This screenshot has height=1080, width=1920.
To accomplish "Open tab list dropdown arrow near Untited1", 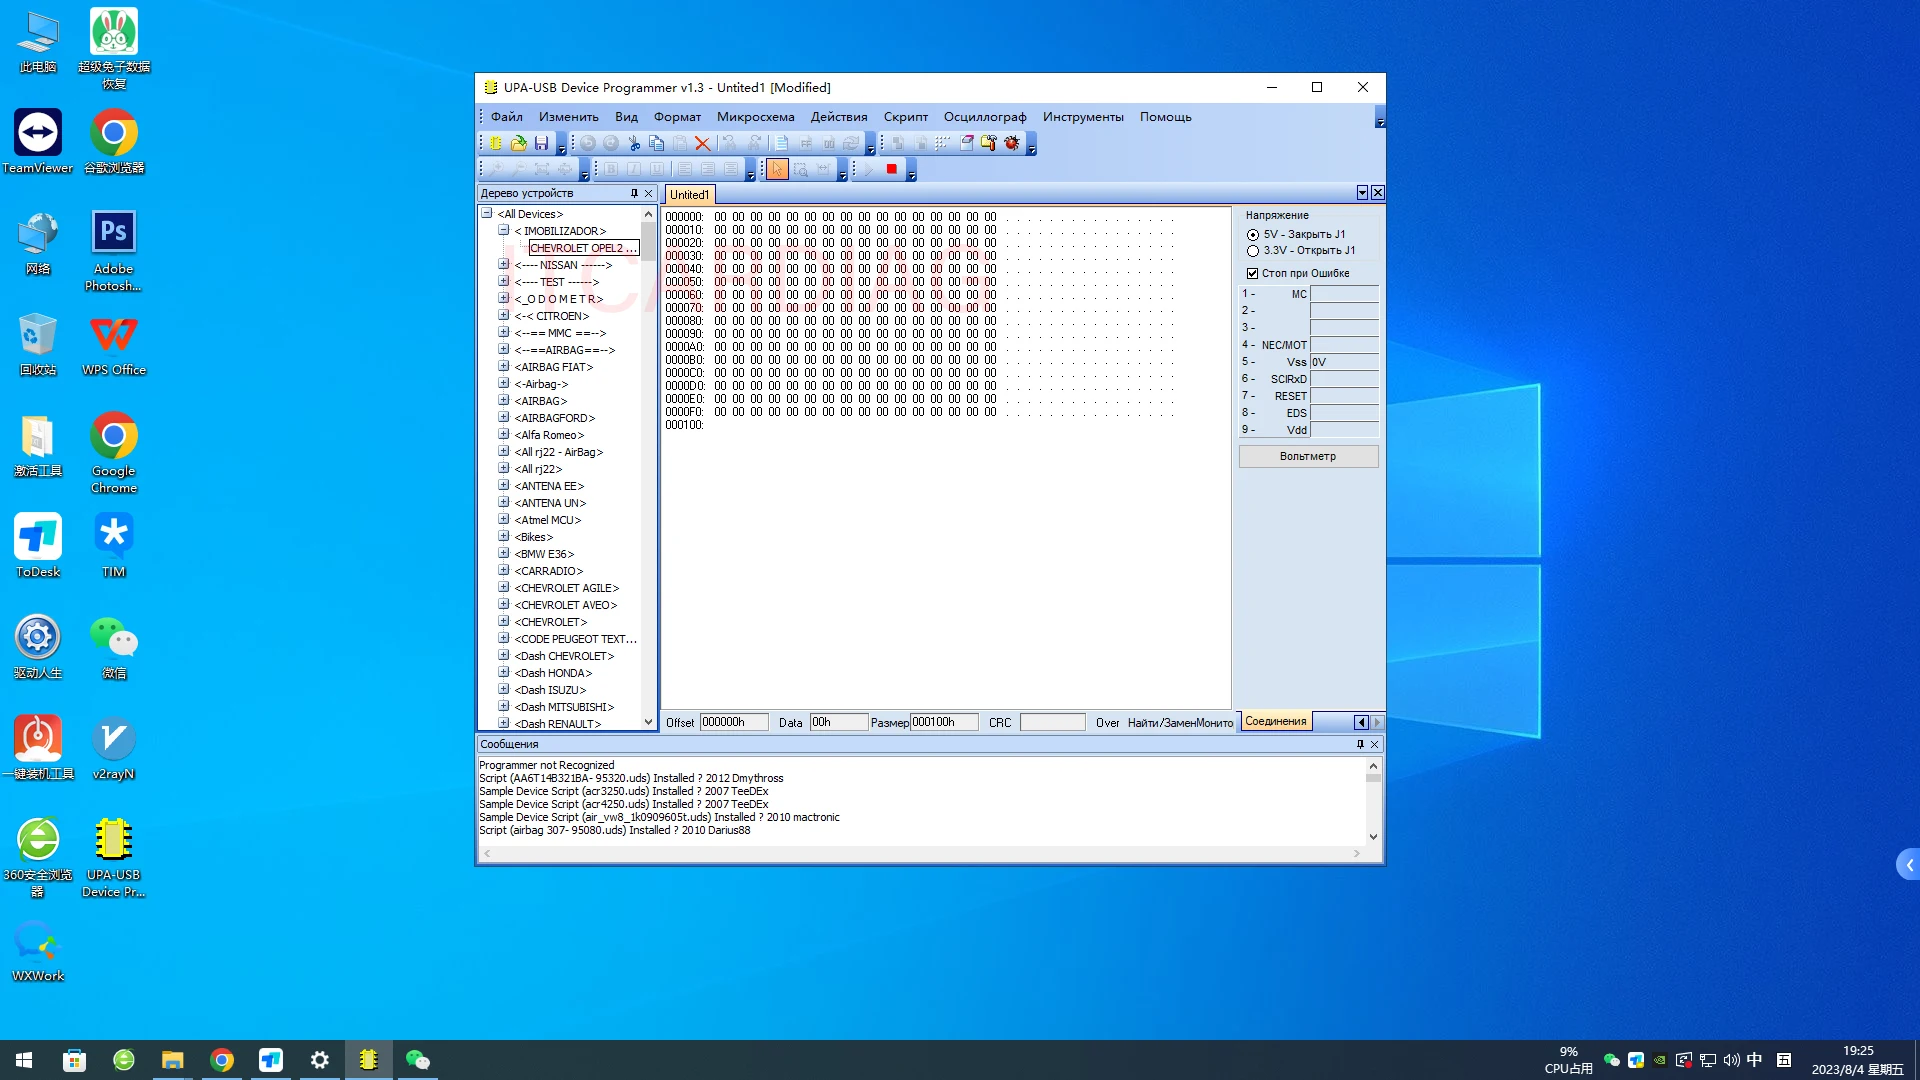I will tap(1362, 192).
